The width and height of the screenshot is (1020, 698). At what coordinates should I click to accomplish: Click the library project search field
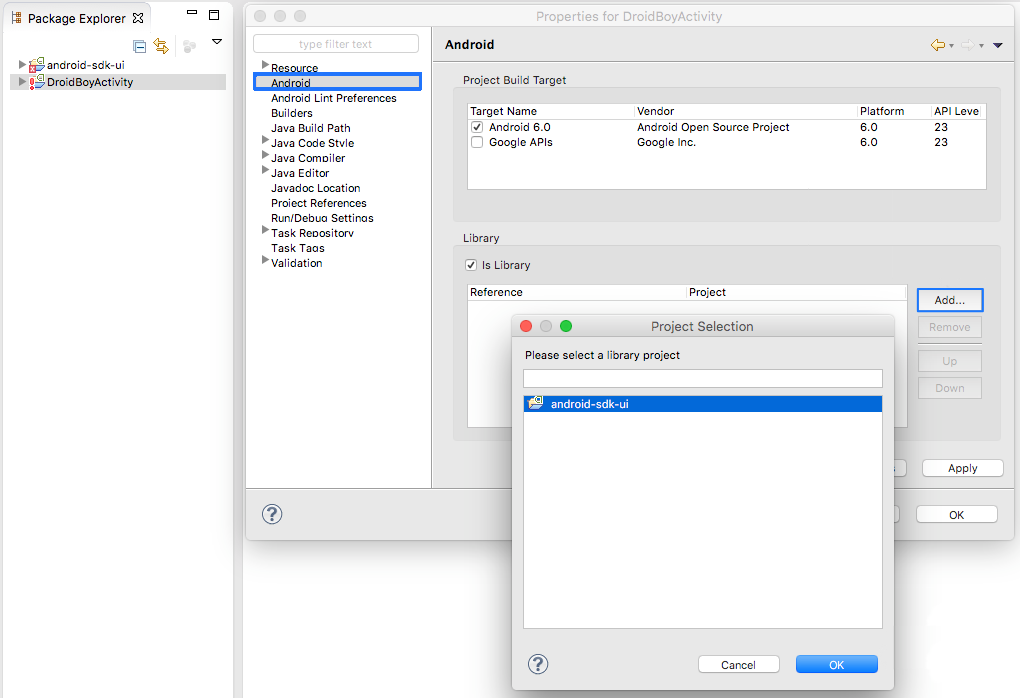coord(702,378)
